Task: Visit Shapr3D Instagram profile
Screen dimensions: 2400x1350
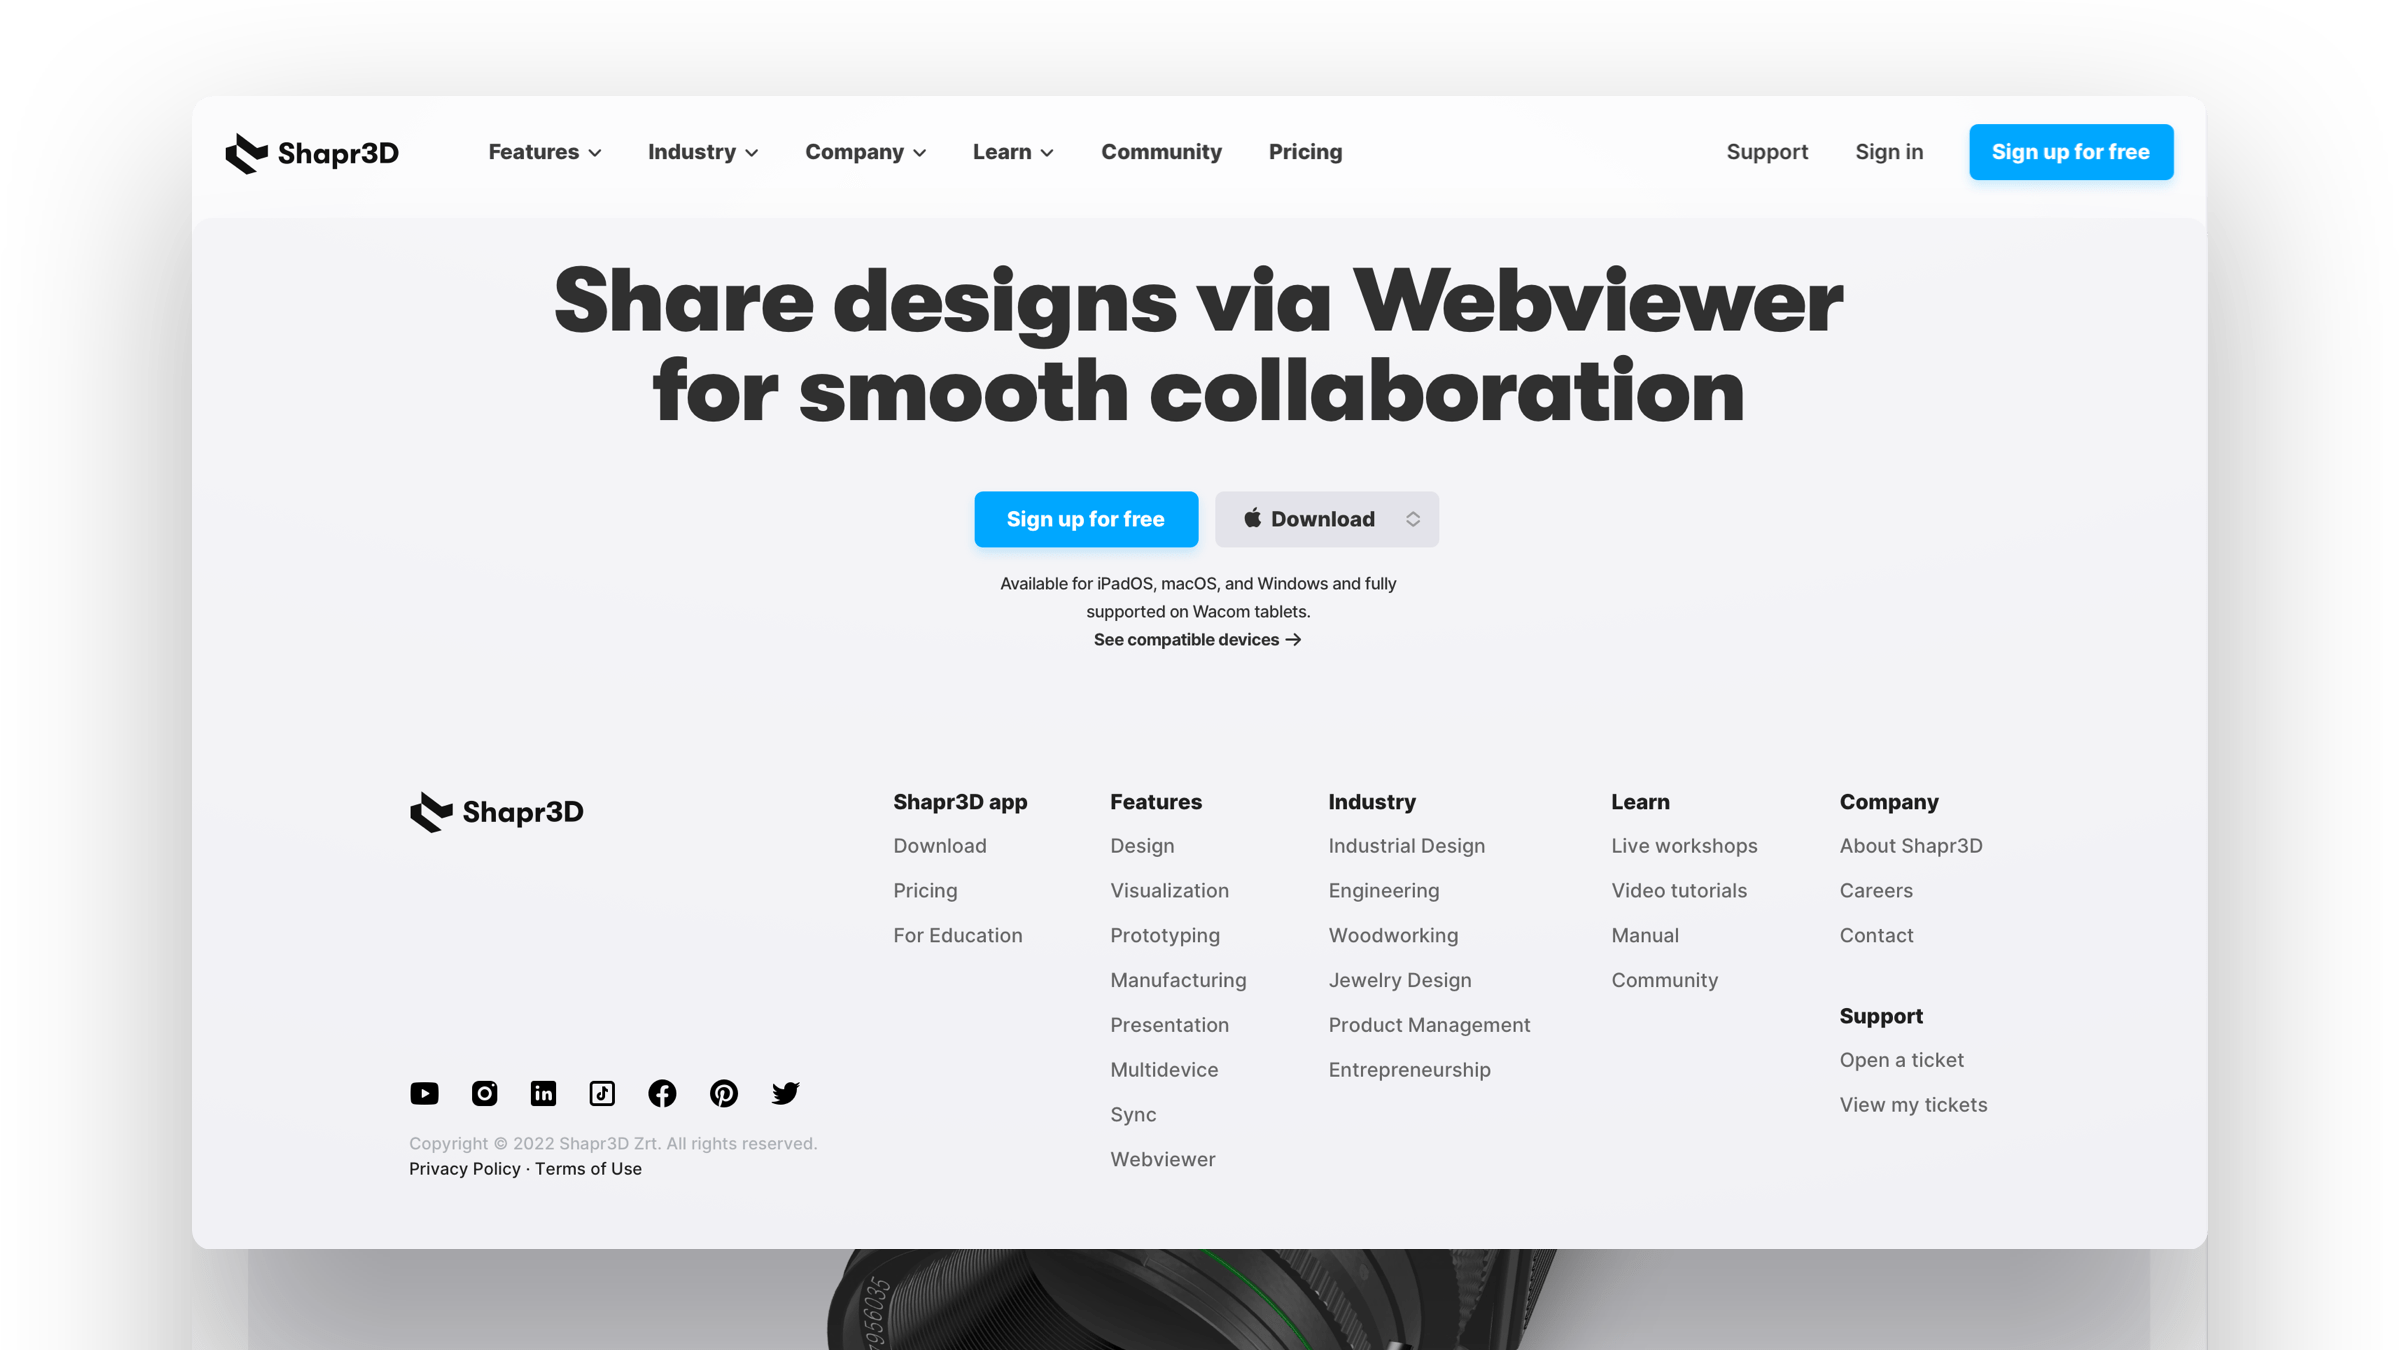Action: pyautogui.click(x=485, y=1091)
